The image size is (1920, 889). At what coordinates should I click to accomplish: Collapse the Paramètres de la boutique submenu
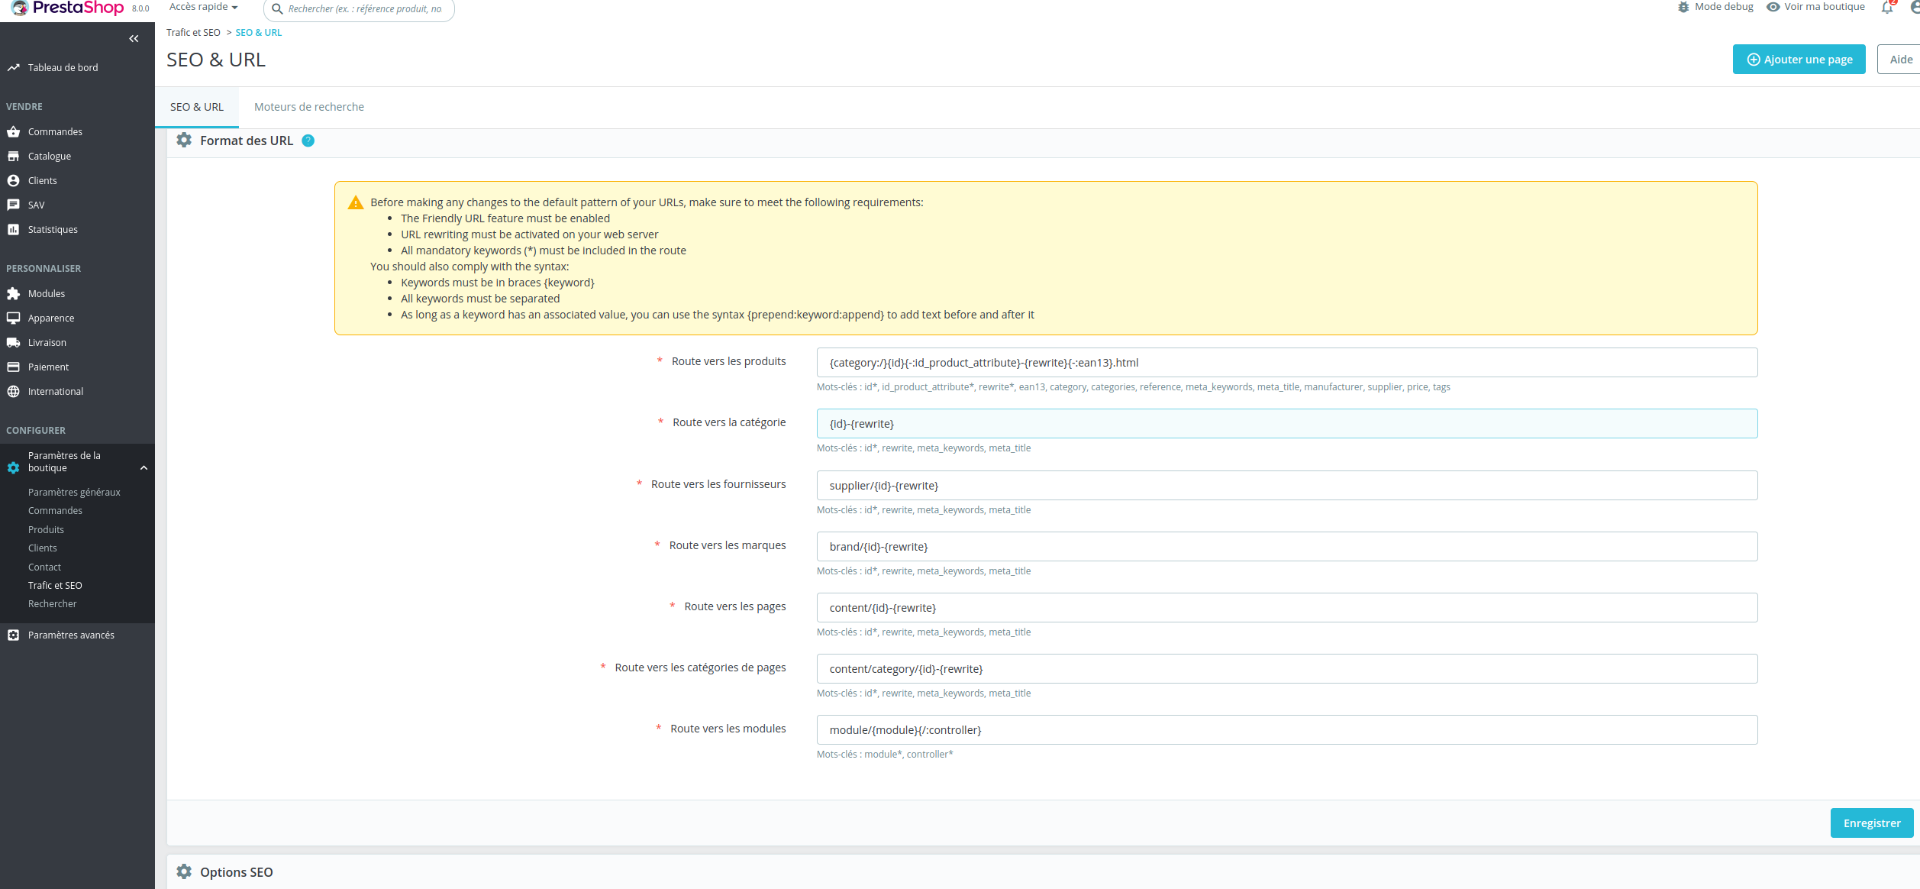click(144, 468)
